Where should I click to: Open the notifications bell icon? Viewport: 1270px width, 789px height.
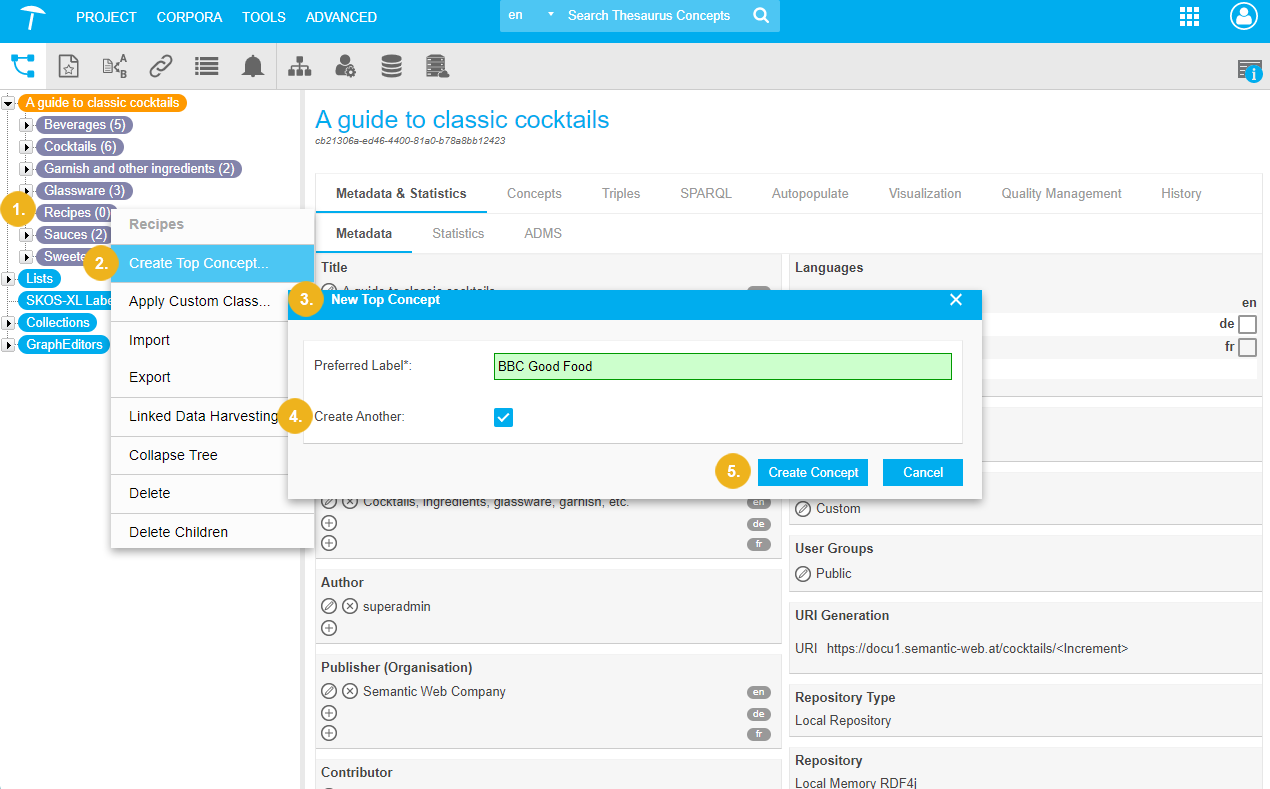(x=253, y=66)
